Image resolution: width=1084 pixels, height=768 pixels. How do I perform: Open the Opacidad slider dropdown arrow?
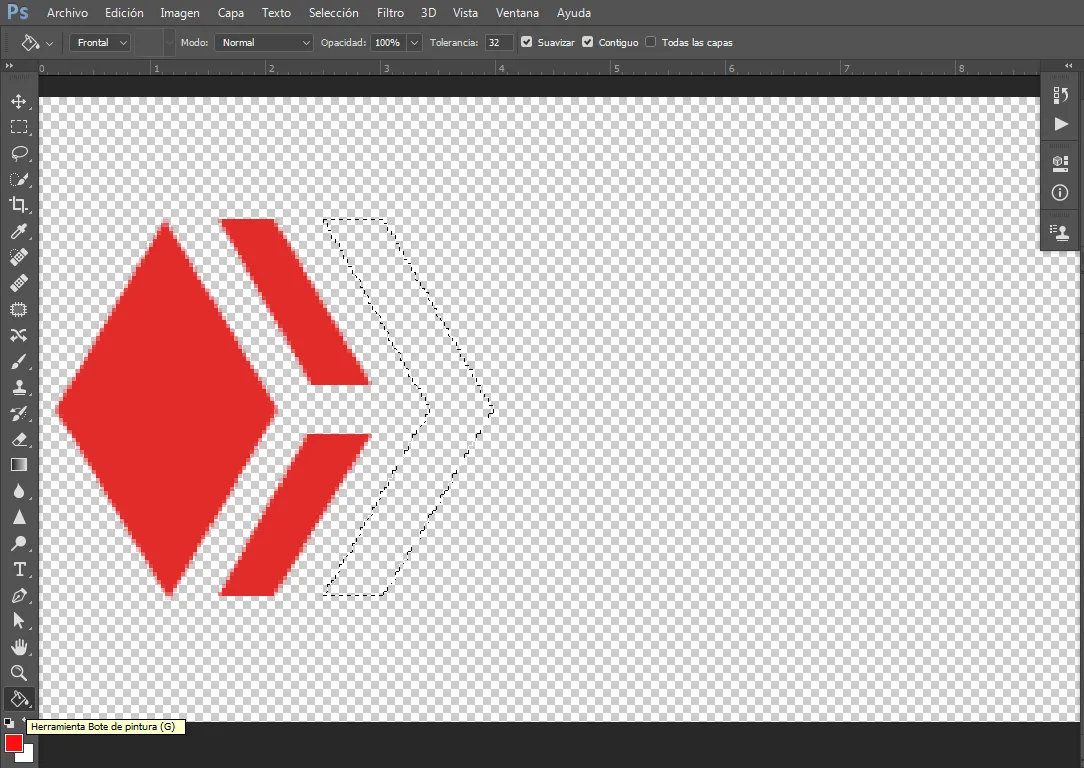414,43
